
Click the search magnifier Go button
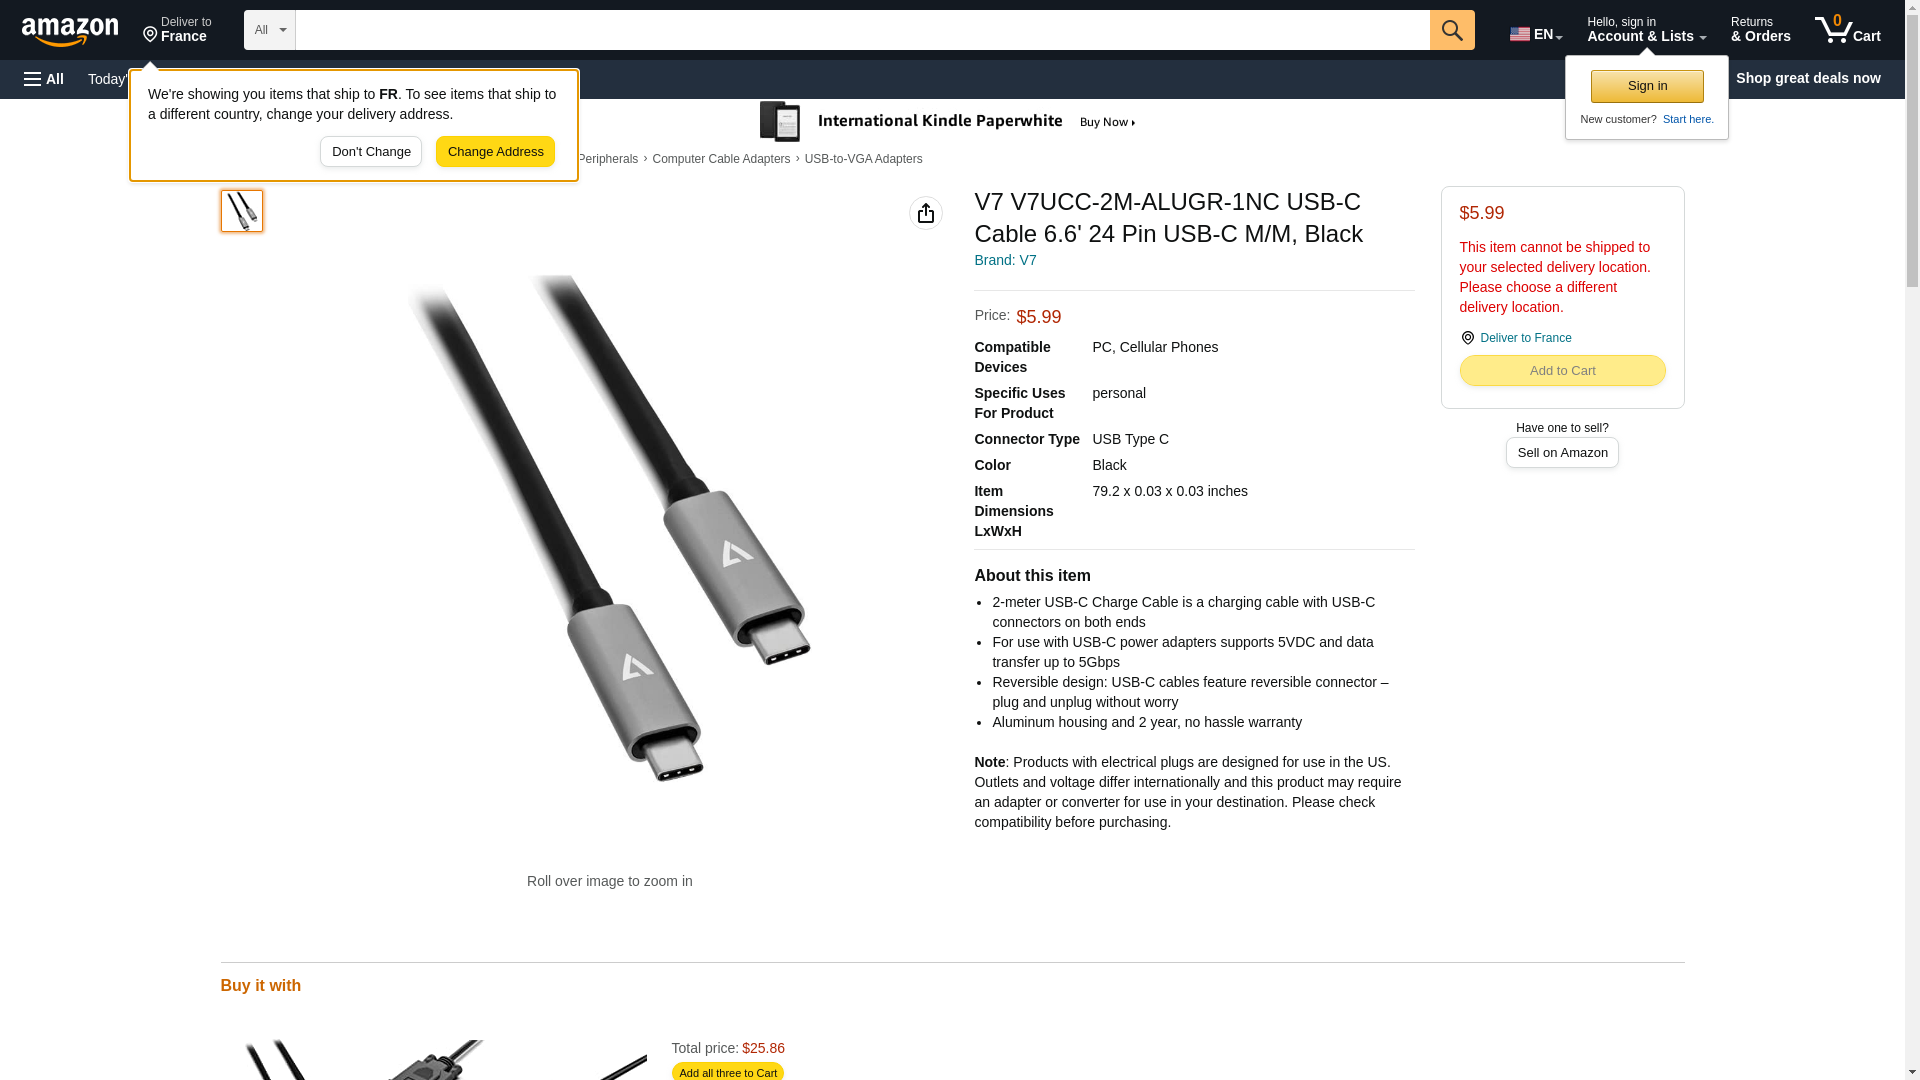(x=1452, y=30)
